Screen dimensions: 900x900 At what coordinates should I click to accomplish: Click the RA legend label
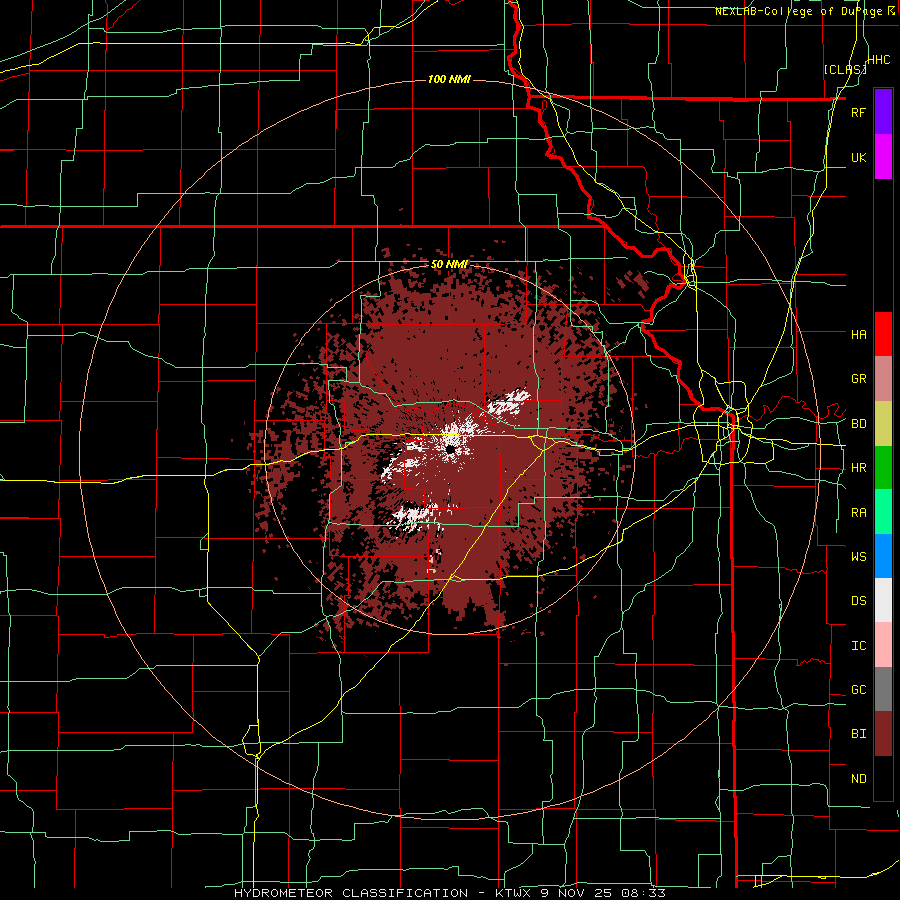[858, 513]
